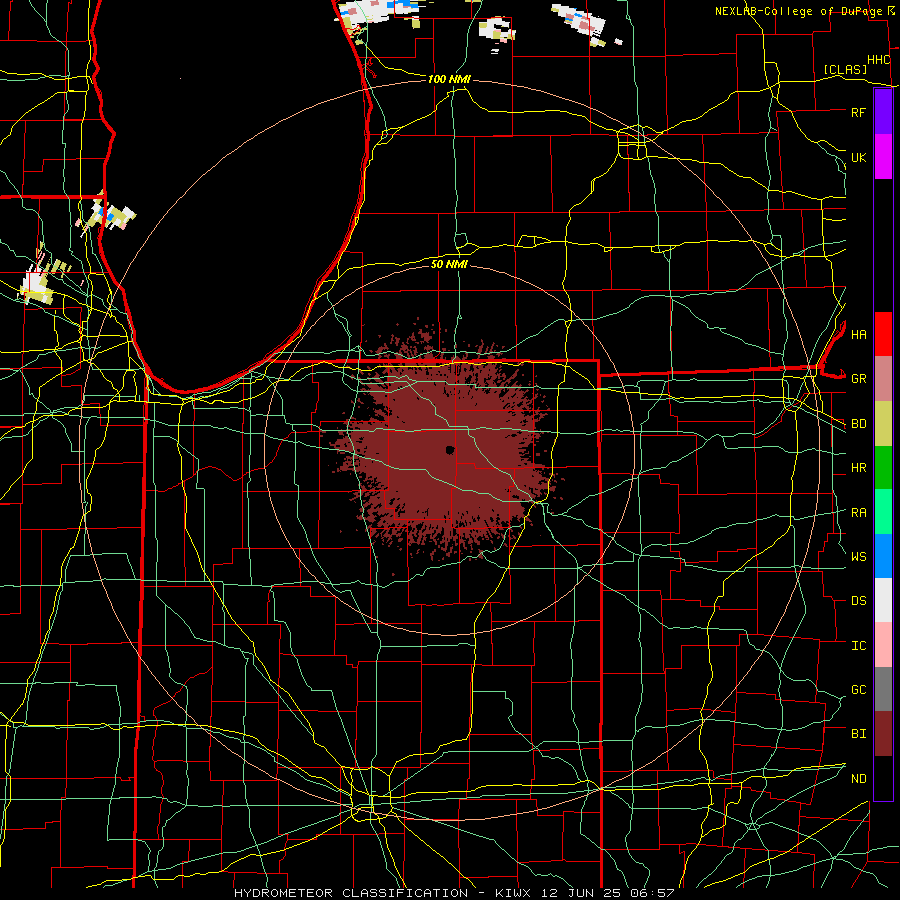The width and height of the screenshot is (900, 900).
Task: Click the white DS legend swatch
Action: [x=883, y=600]
